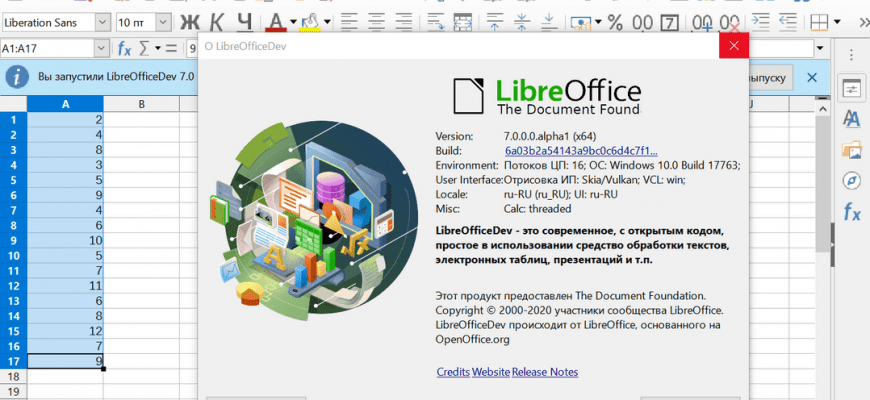The height and width of the screenshot is (400, 870).
Task: Align cell content to bottom
Action: 549,22
